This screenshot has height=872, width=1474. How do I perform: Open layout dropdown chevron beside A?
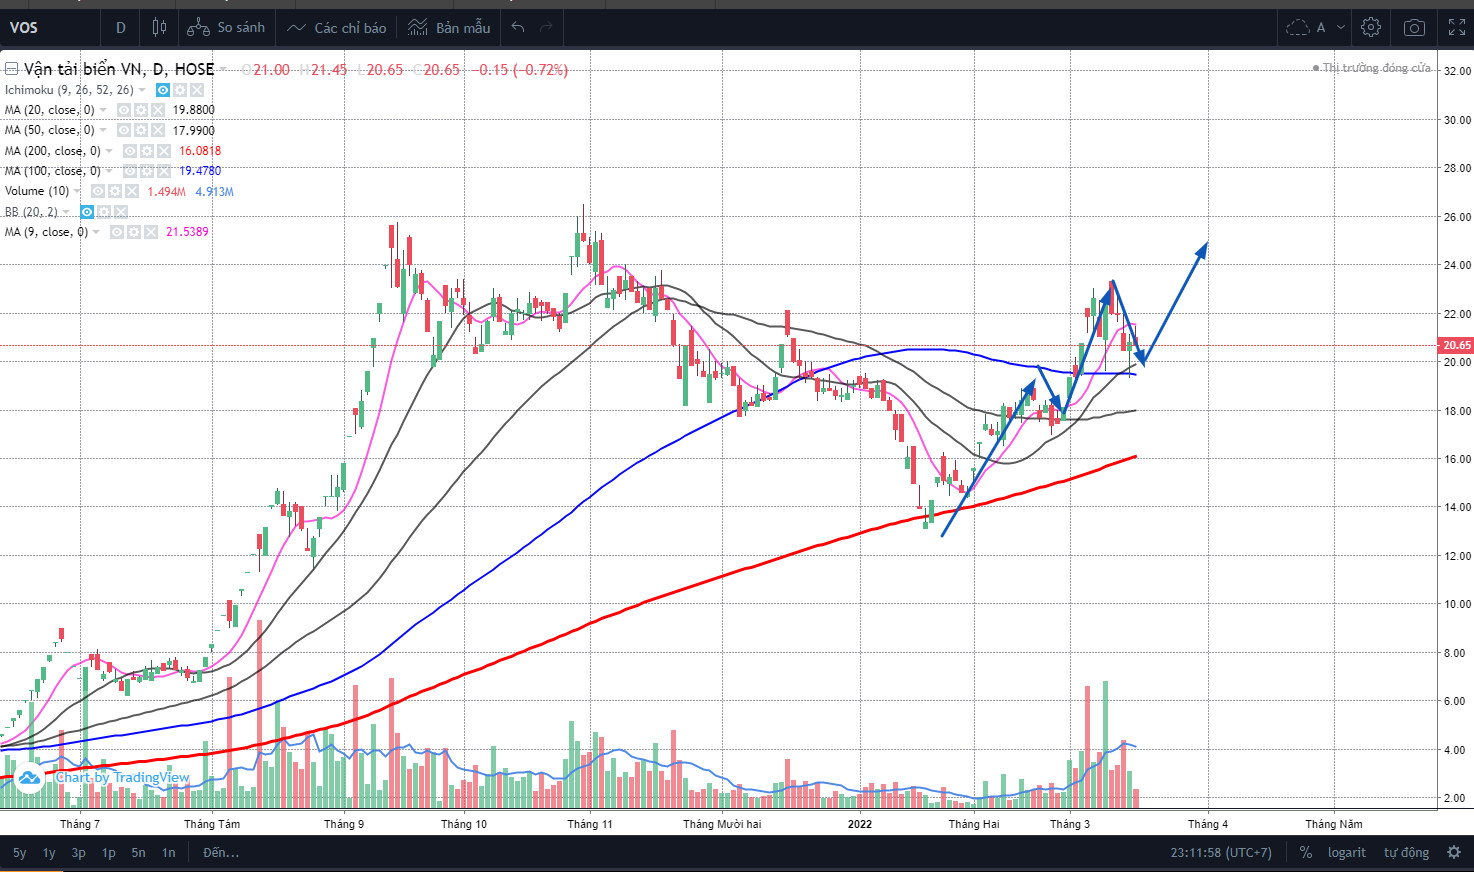point(1341,27)
